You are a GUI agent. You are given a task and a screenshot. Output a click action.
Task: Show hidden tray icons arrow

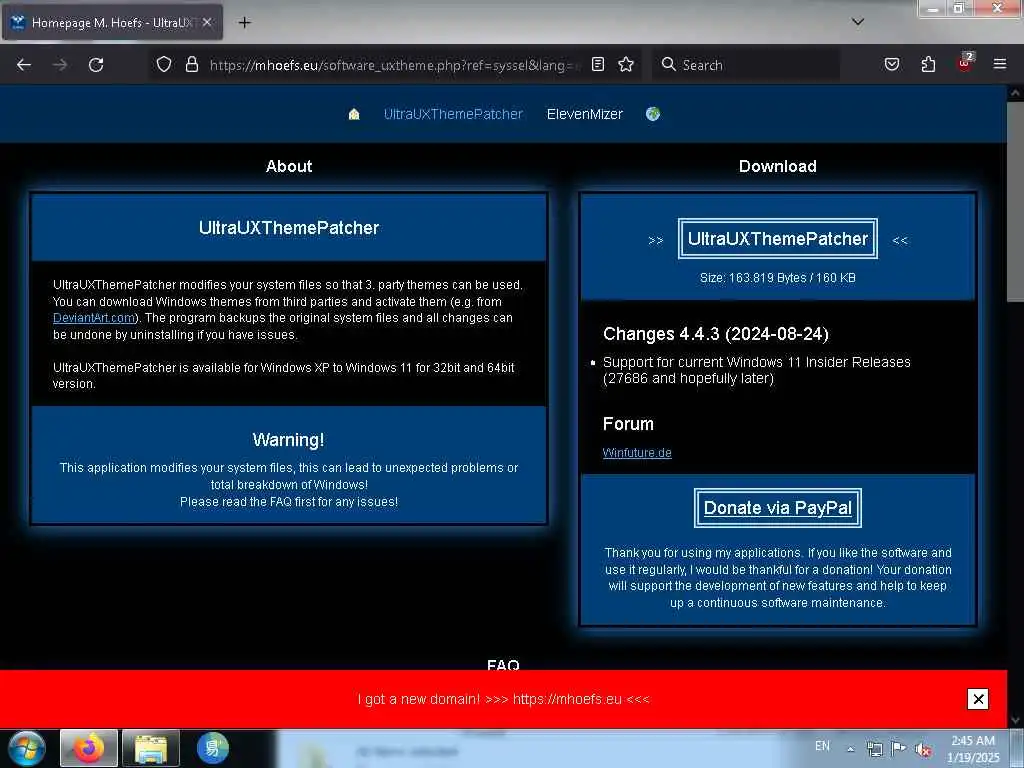(850, 749)
